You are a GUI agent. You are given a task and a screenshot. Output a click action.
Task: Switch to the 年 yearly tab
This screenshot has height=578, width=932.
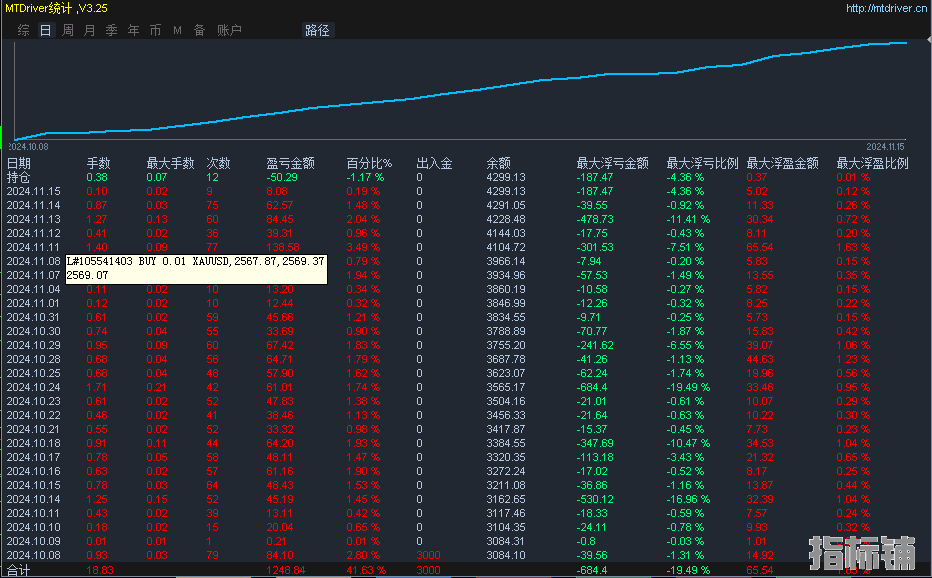coord(134,30)
